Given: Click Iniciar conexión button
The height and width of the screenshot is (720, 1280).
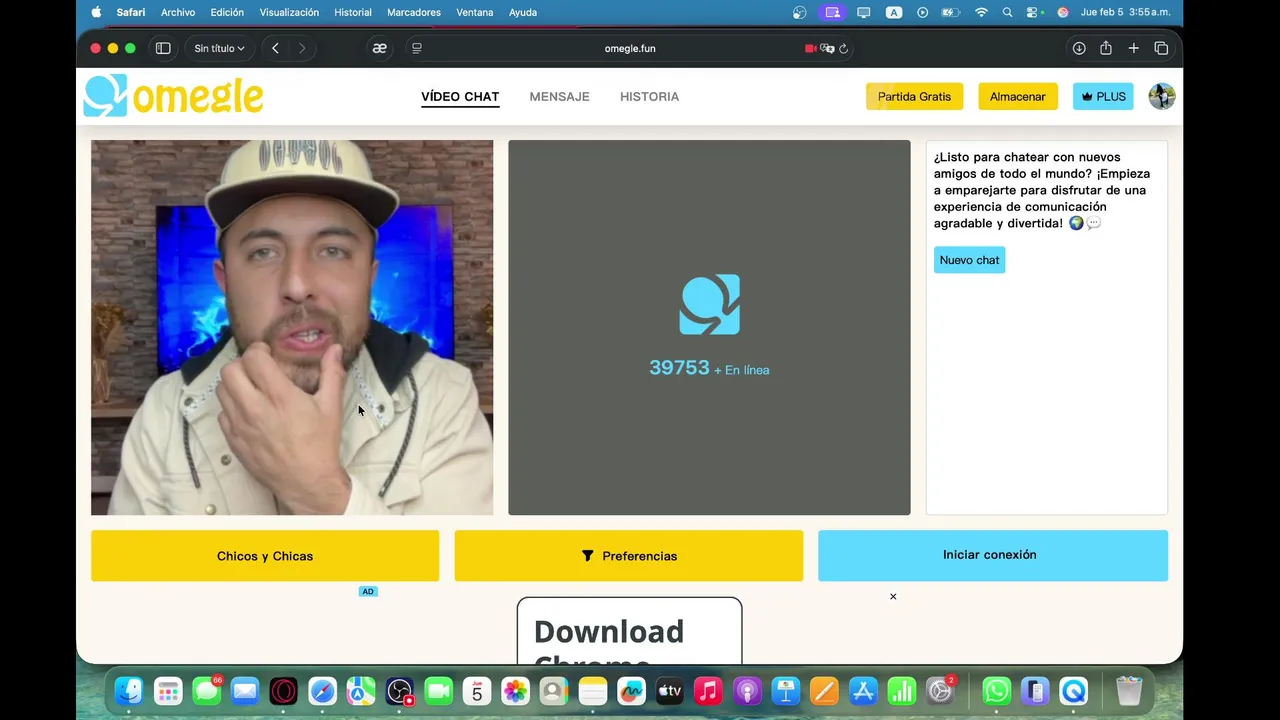Looking at the screenshot, I should pos(993,555).
